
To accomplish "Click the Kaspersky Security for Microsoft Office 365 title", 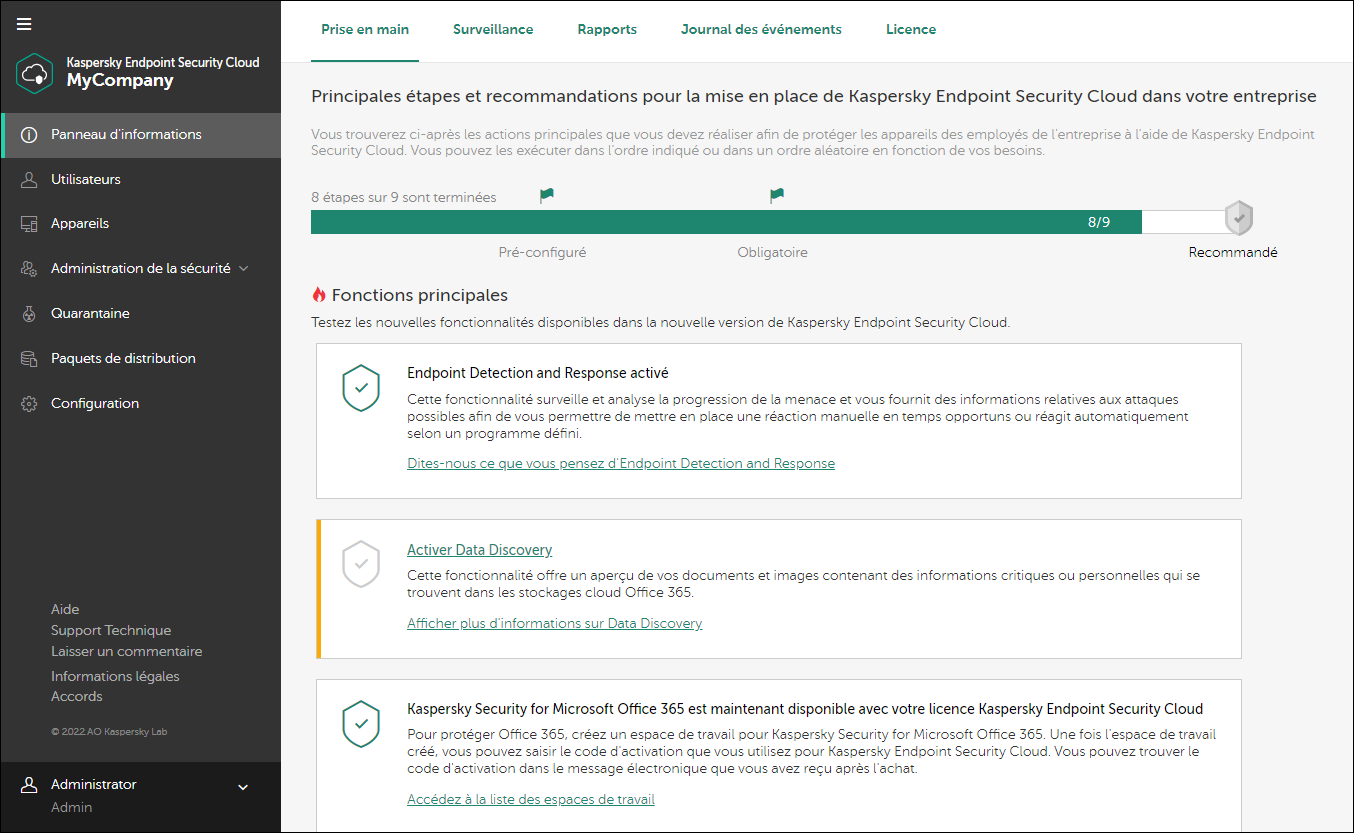I will [x=805, y=709].
